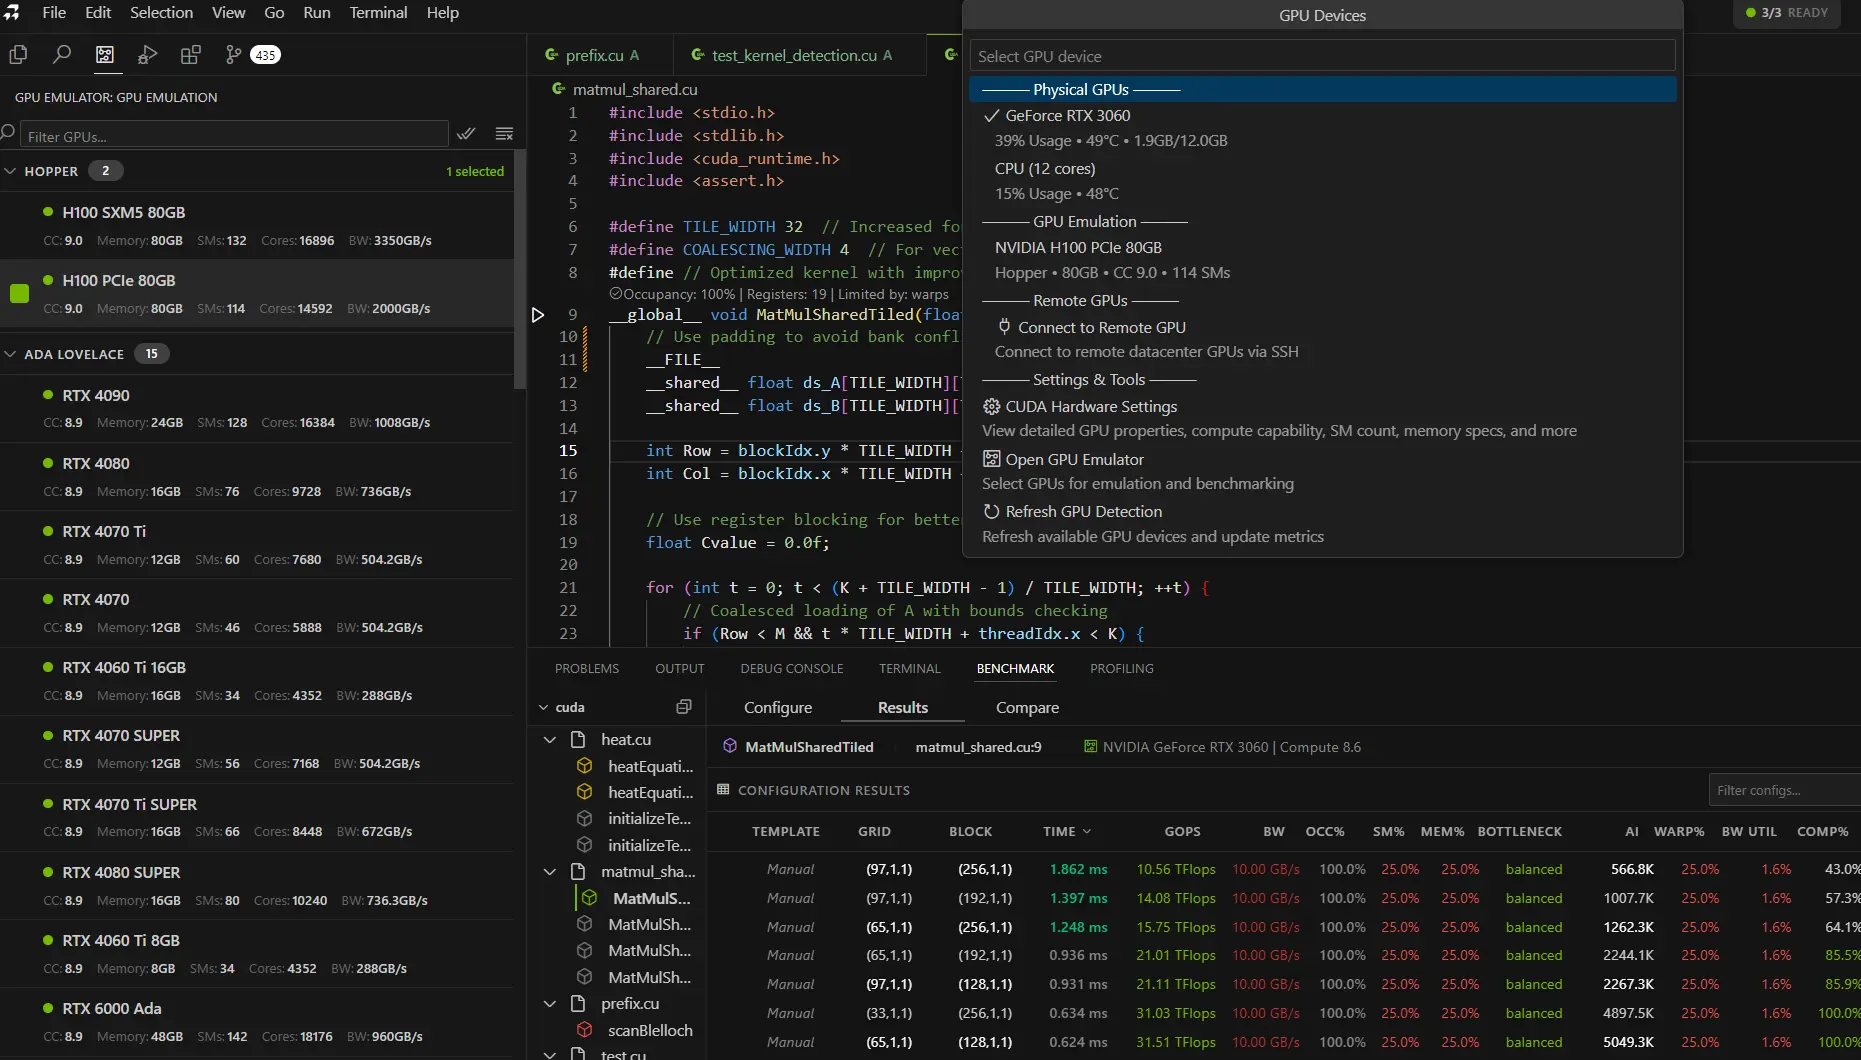Switch to the PROFILING panel tab
1861x1060 pixels.
click(x=1121, y=668)
